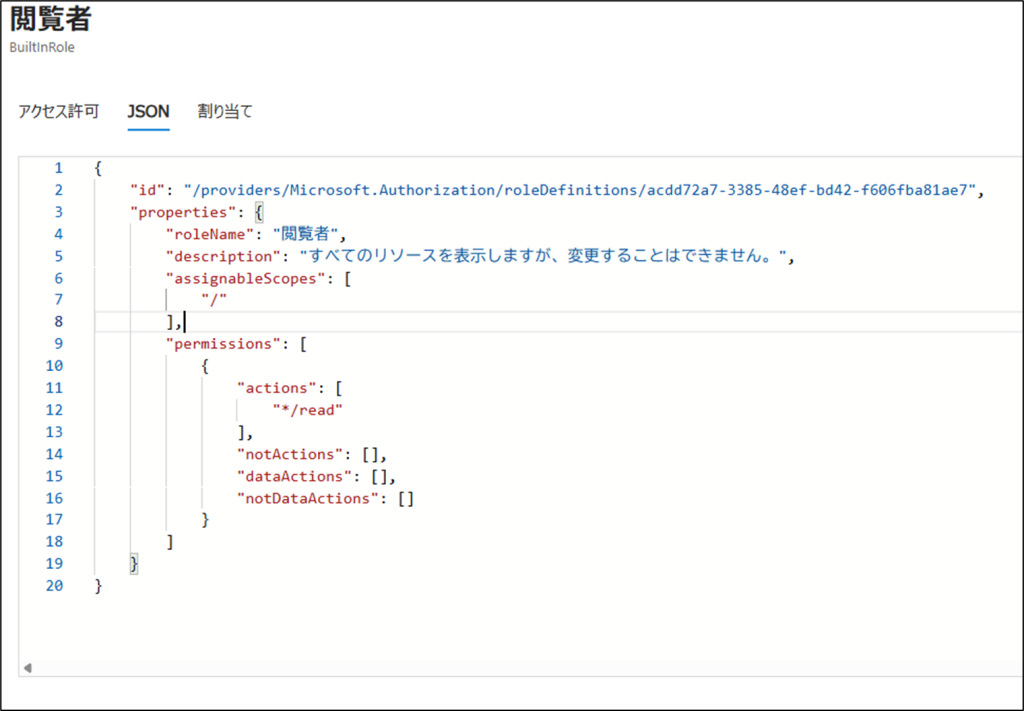This screenshot has height=711, width=1024.
Task: Click line number 20 in the gutter
Action: click(54, 586)
